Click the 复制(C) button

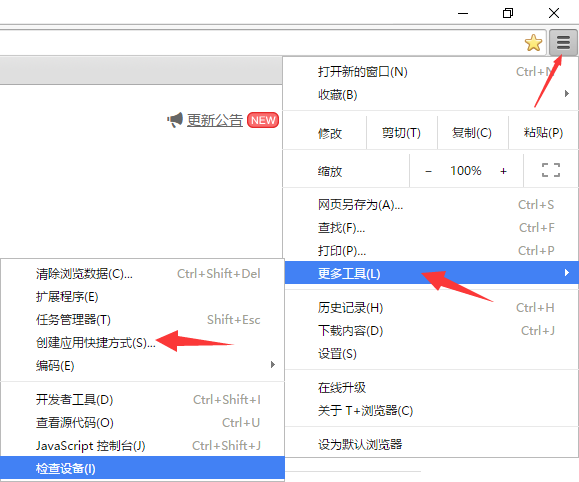tap(473, 133)
